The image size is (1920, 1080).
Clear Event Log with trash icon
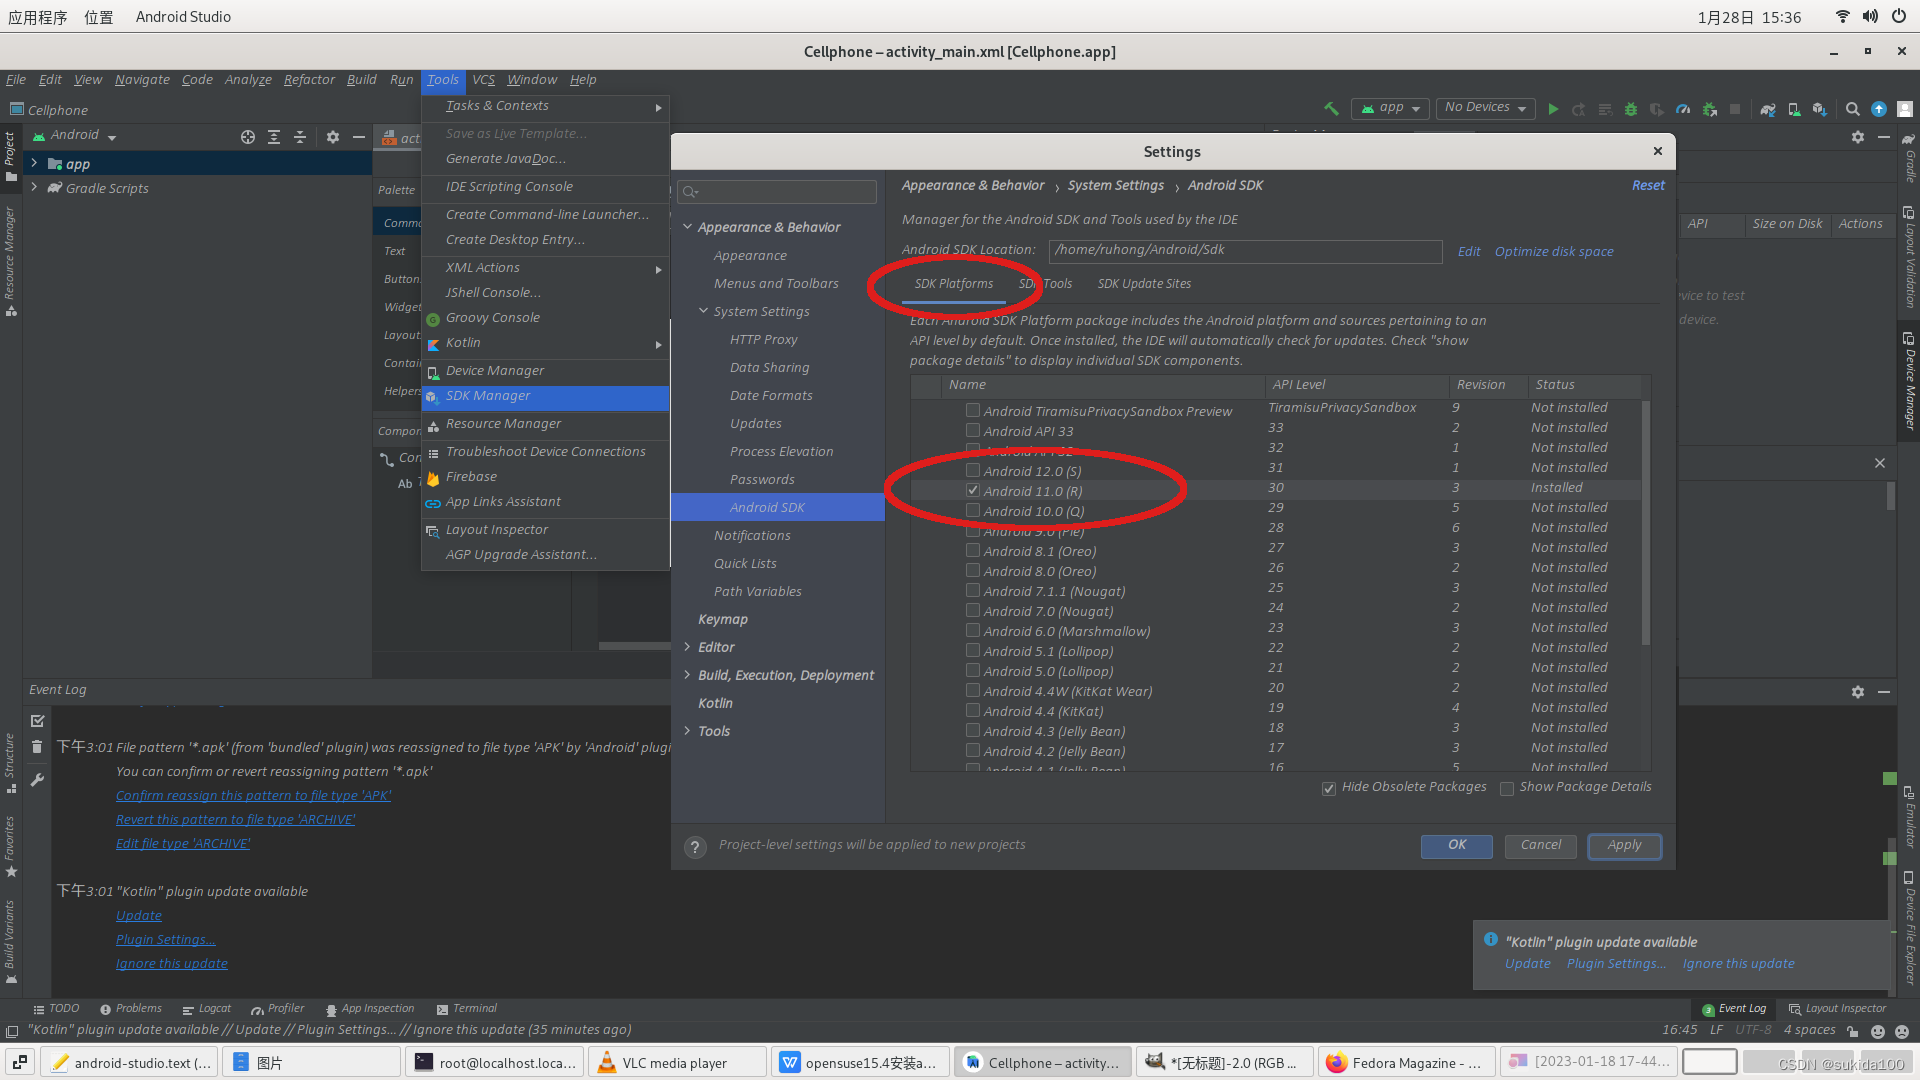[37, 747]
